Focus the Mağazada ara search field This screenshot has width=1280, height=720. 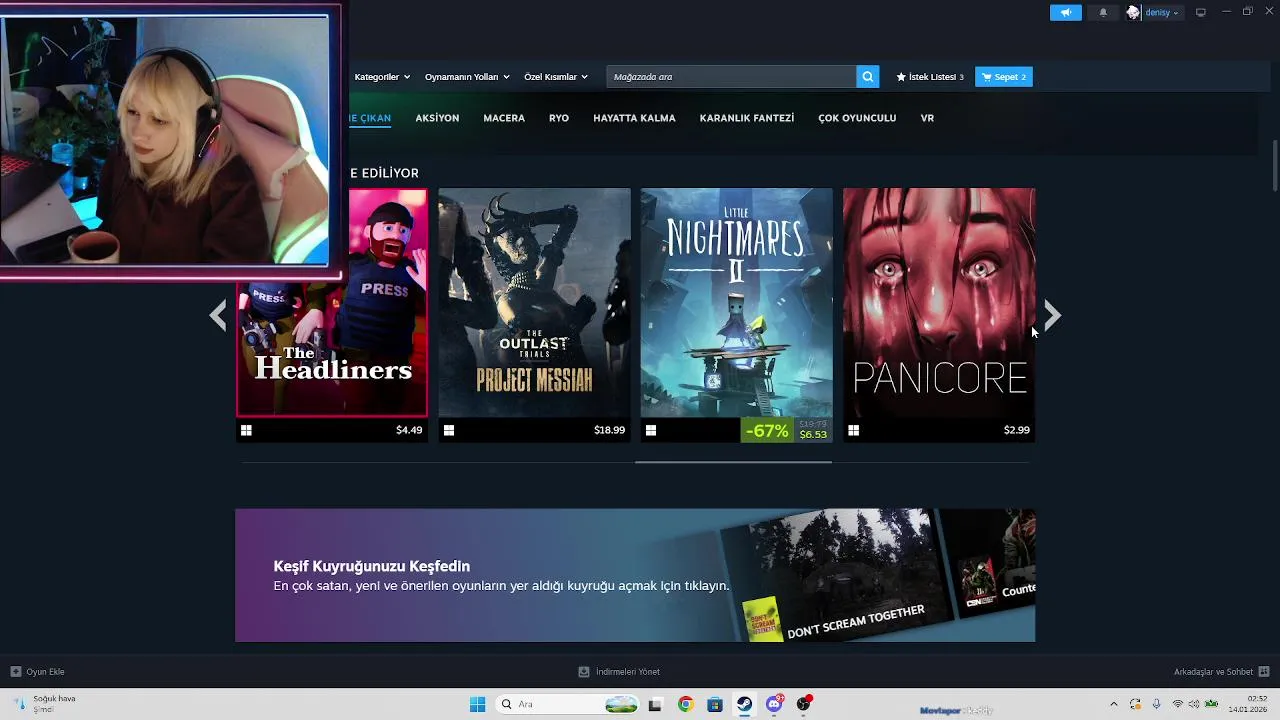point(731,77)
